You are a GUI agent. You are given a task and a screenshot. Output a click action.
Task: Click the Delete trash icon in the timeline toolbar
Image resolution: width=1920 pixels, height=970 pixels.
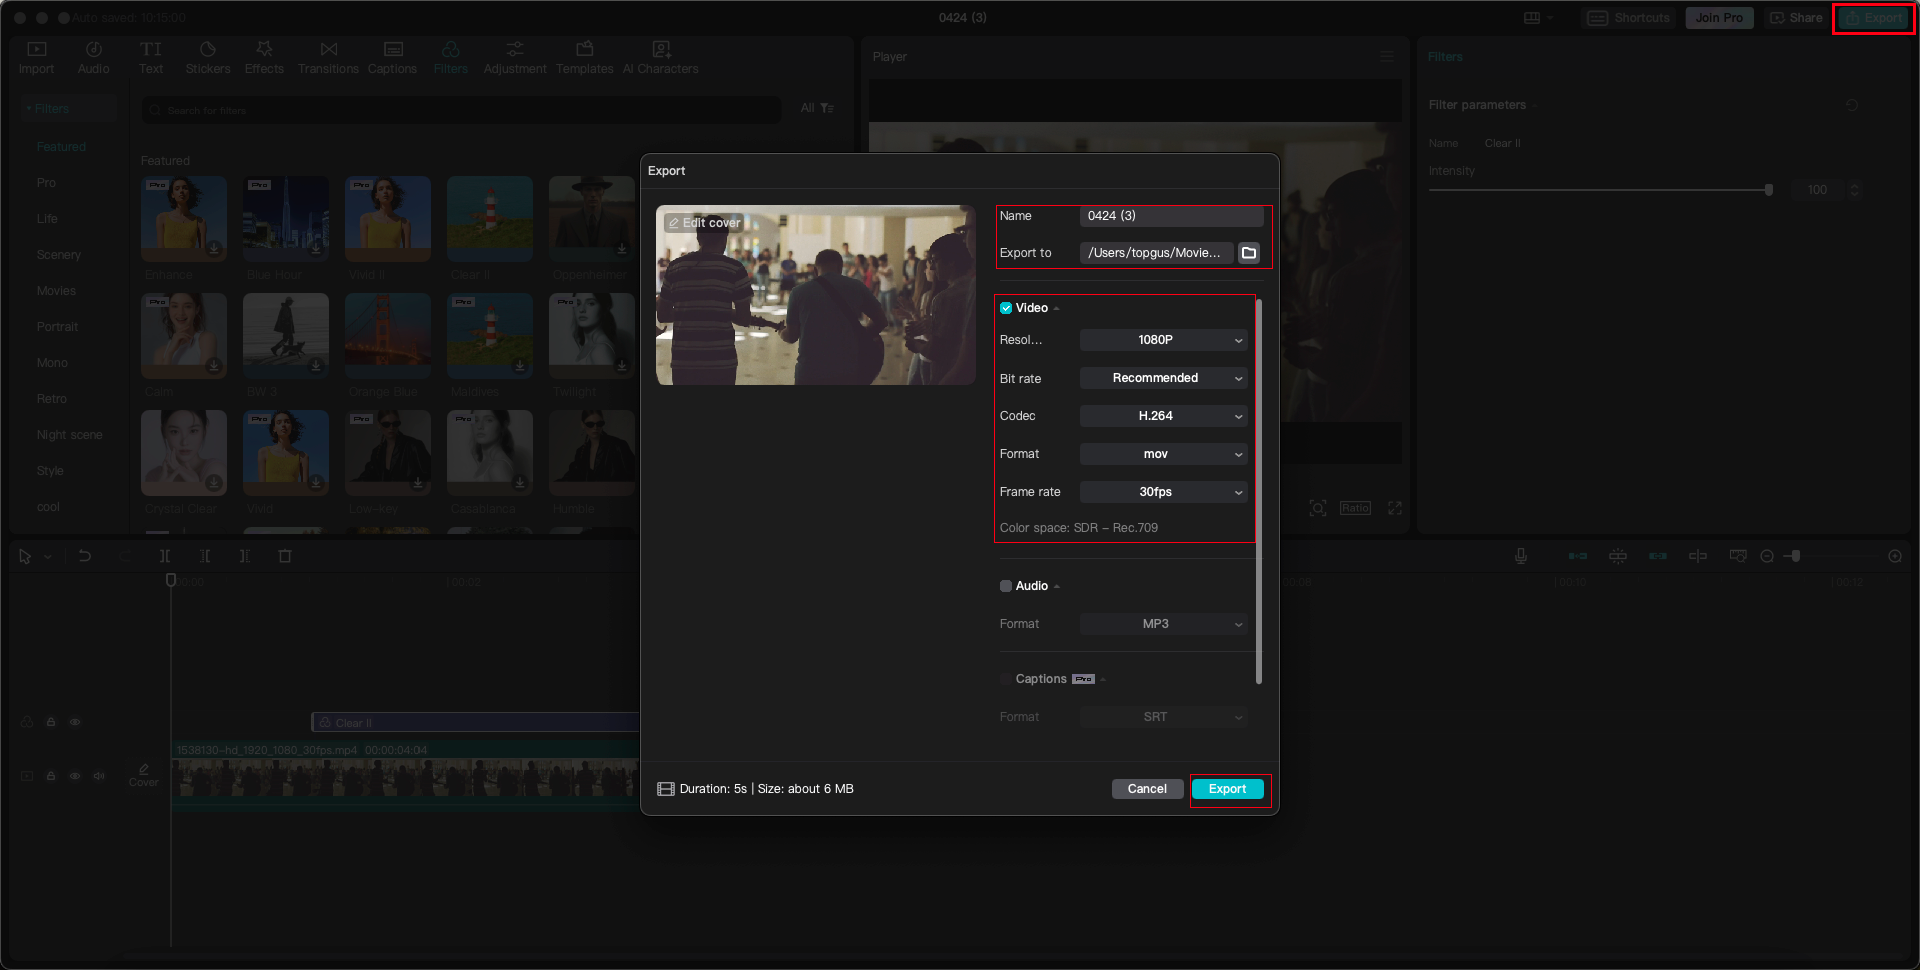pyautogui.click(x=285, y=556)
